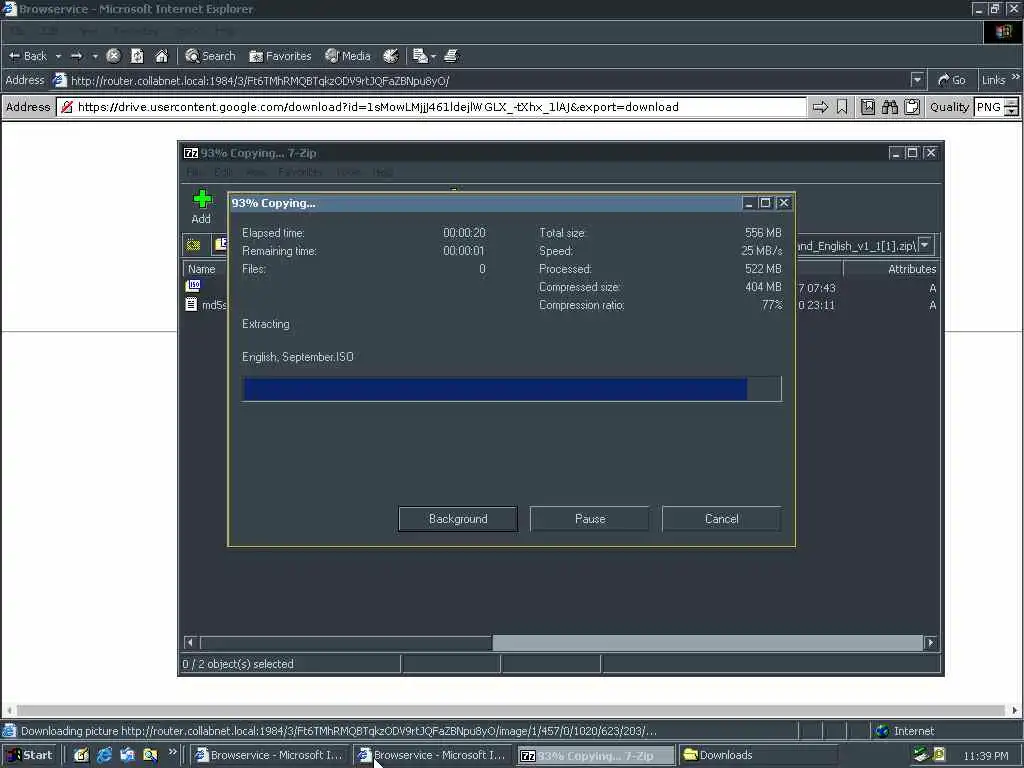
Task: Click the Add button in 7-Zip toolbar
Action: point(202,206)
